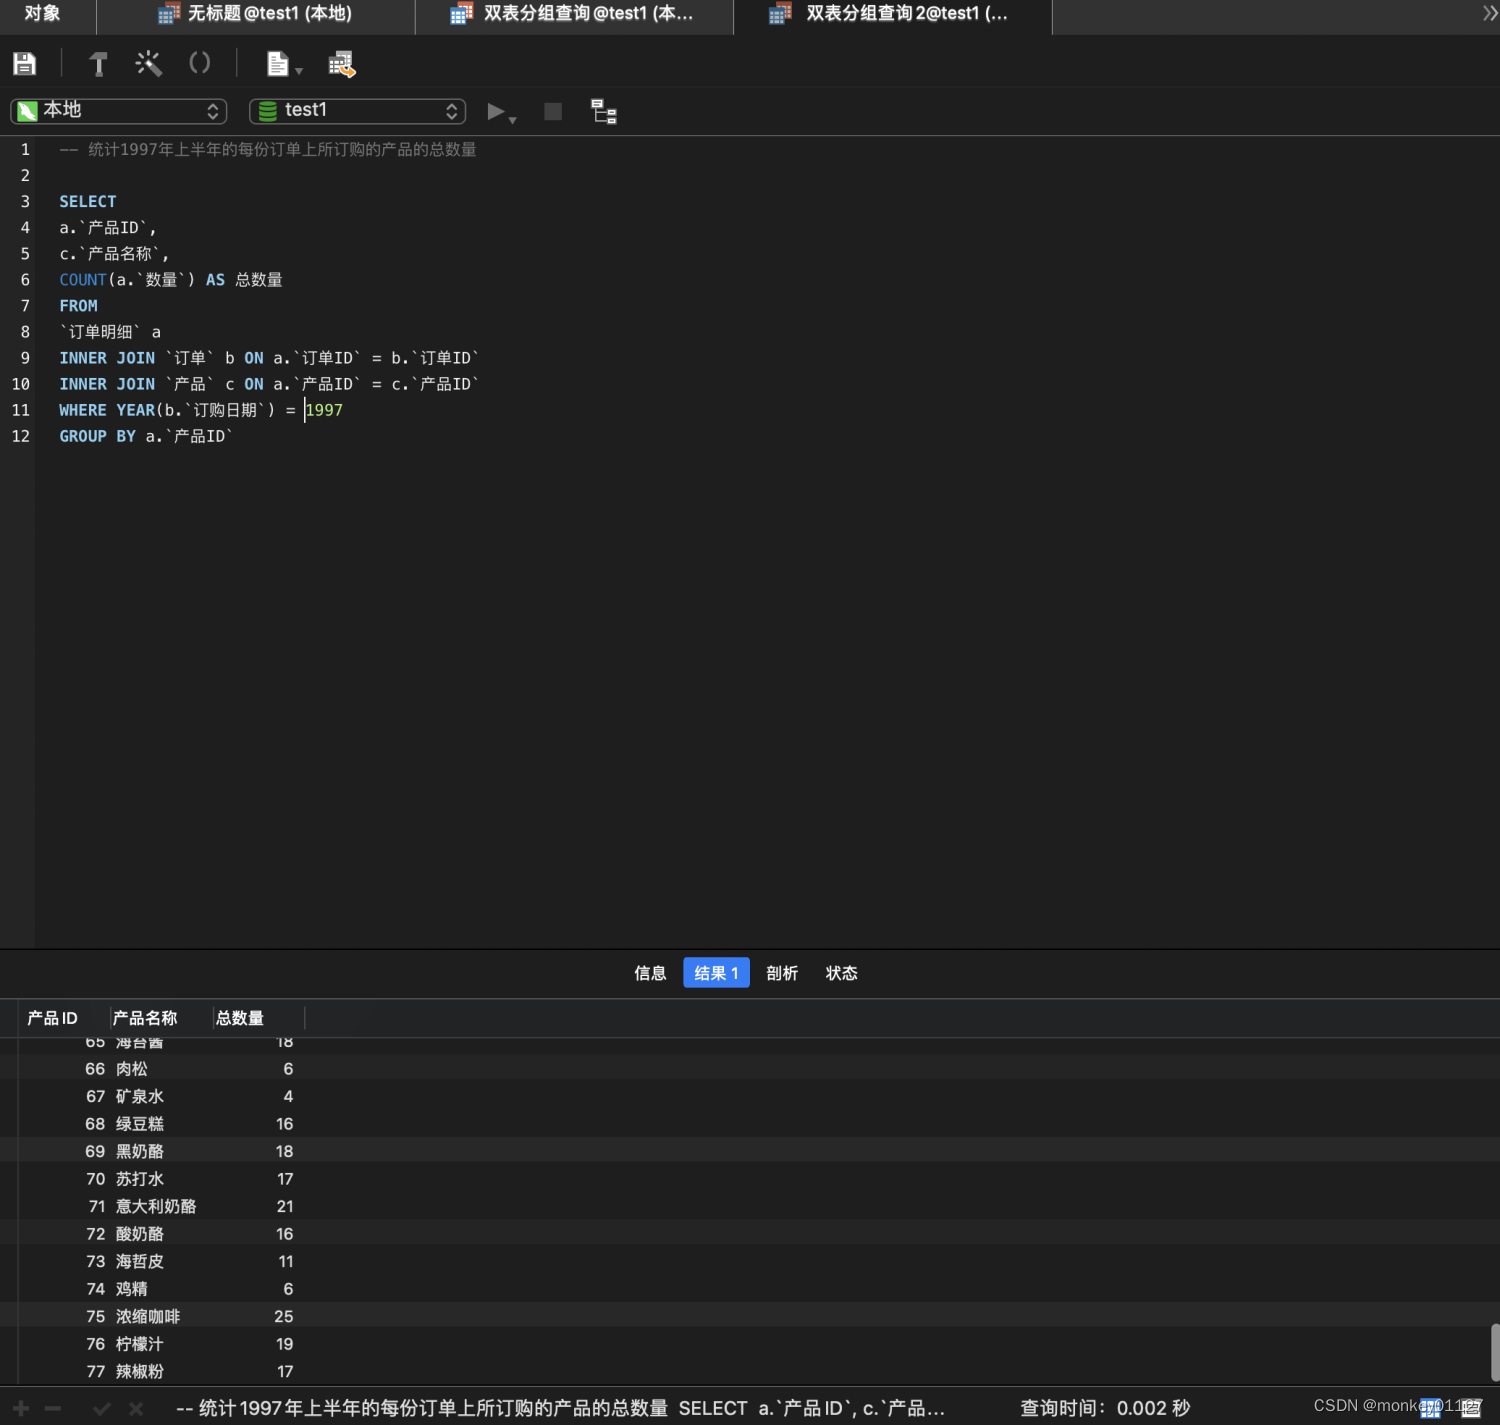Discard changes with the X icon

(136, 1408)
